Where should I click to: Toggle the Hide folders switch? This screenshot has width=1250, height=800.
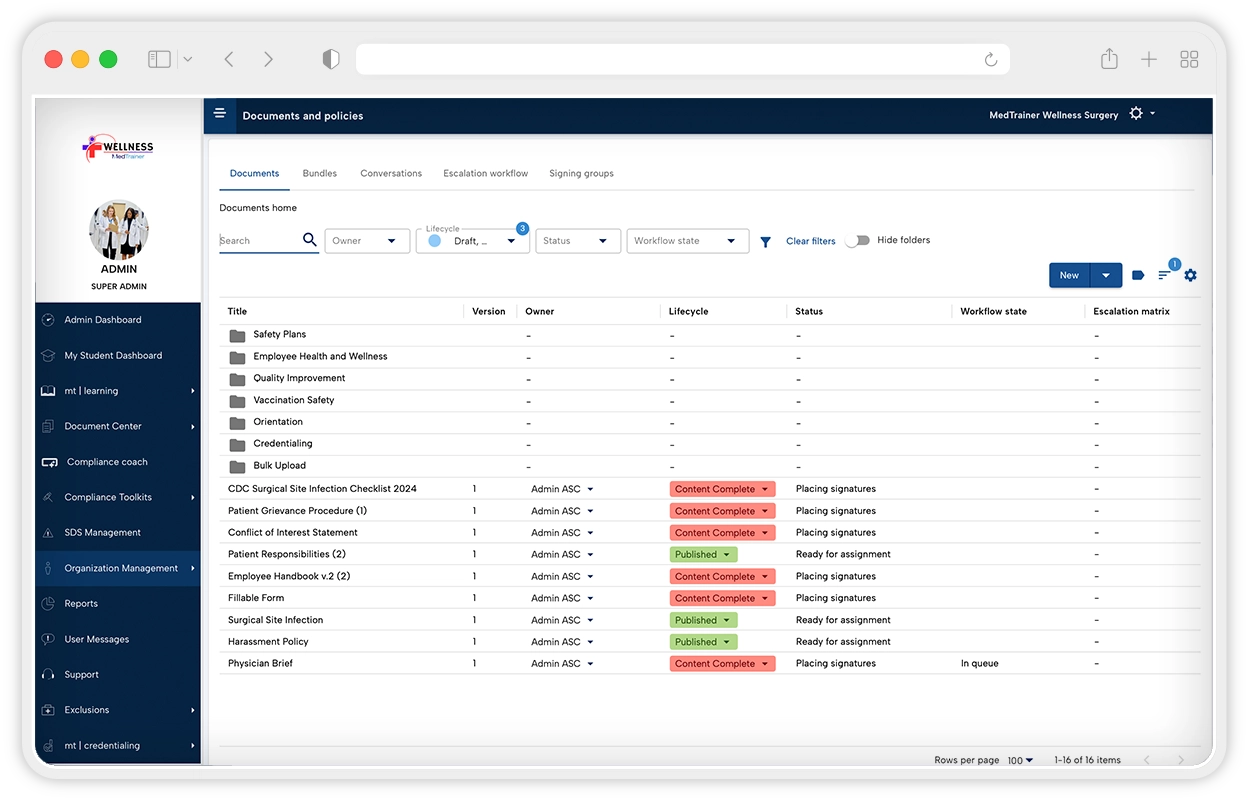pos(857,241)
